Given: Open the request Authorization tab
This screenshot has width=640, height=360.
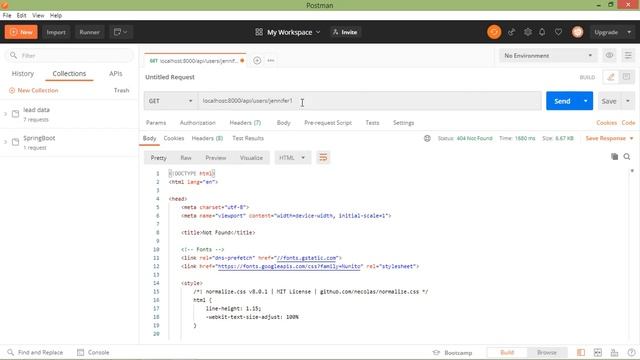Looking at the screenshot, I should (x=198, y=123).
